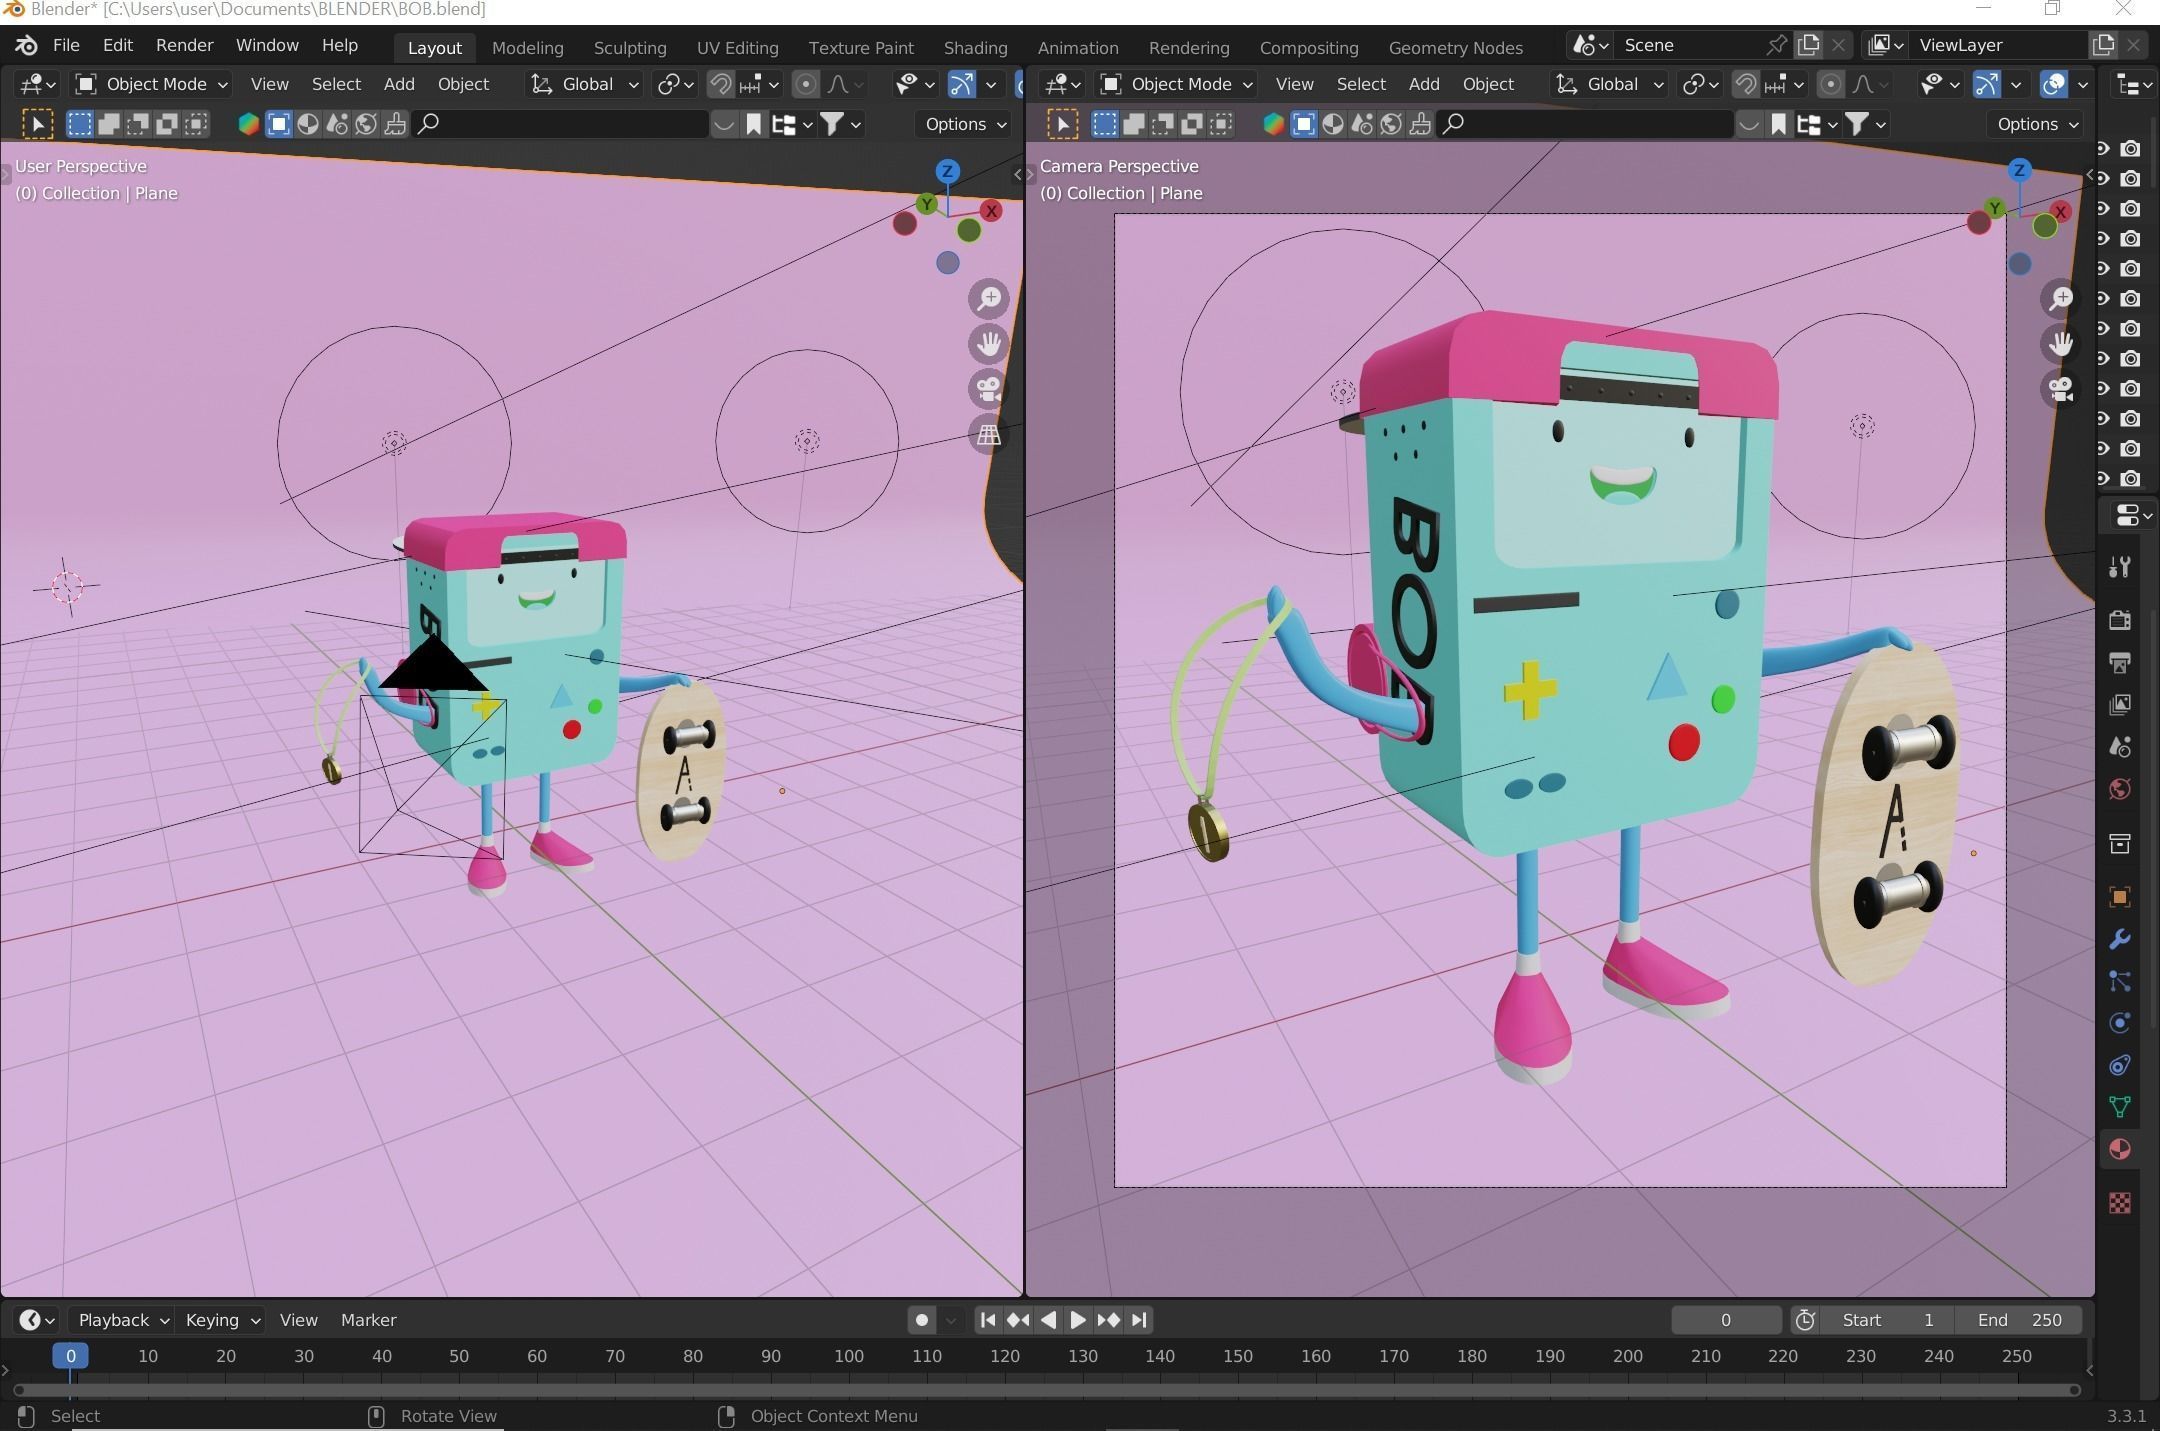Open the Physics properties tab
This screenshot has height=1431, width=2160.
(2120, 1023)
